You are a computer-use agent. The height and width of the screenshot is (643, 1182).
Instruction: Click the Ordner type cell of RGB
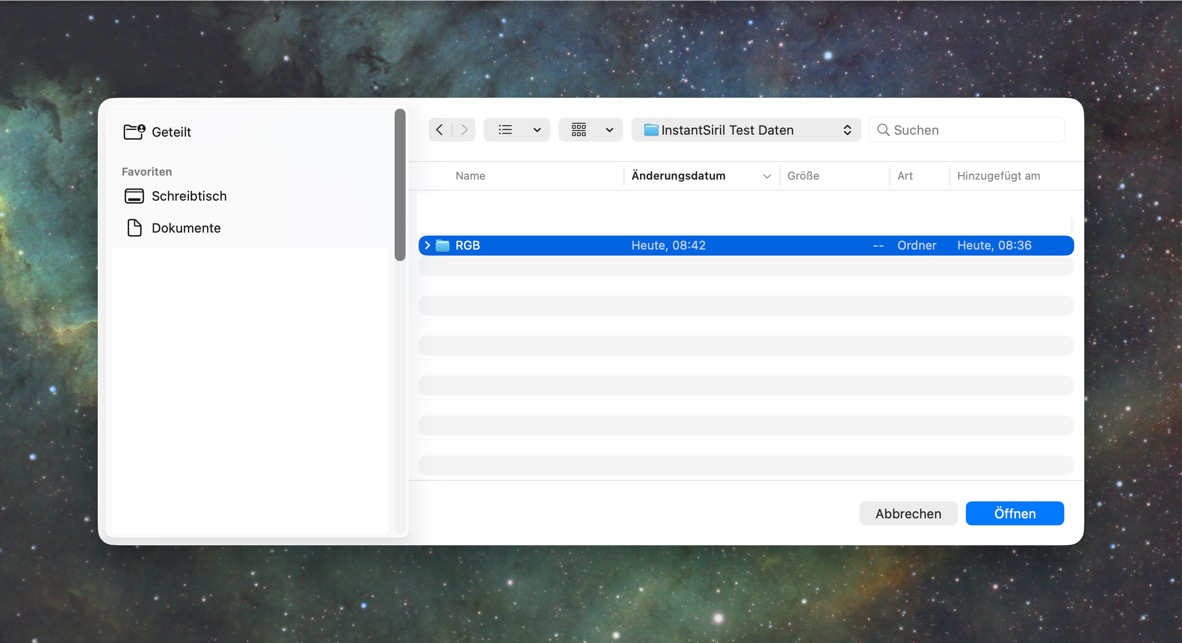(917, 245)
